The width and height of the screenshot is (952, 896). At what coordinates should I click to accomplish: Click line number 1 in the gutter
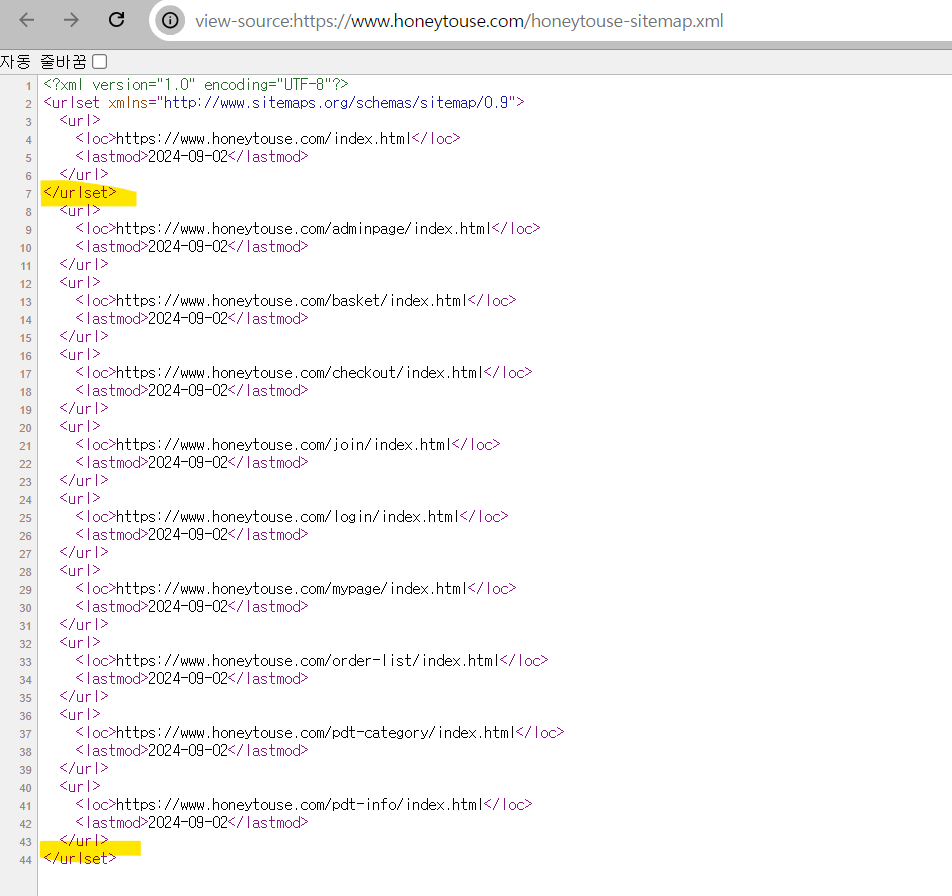[28, 86]
